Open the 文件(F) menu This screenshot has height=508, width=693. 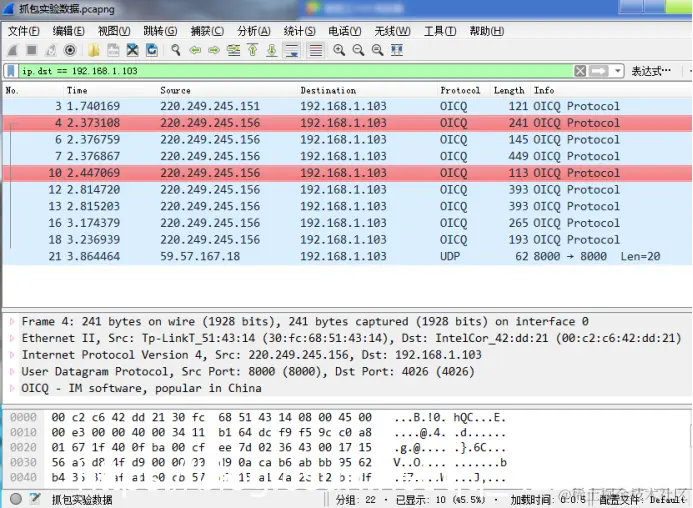coord(23,31)
